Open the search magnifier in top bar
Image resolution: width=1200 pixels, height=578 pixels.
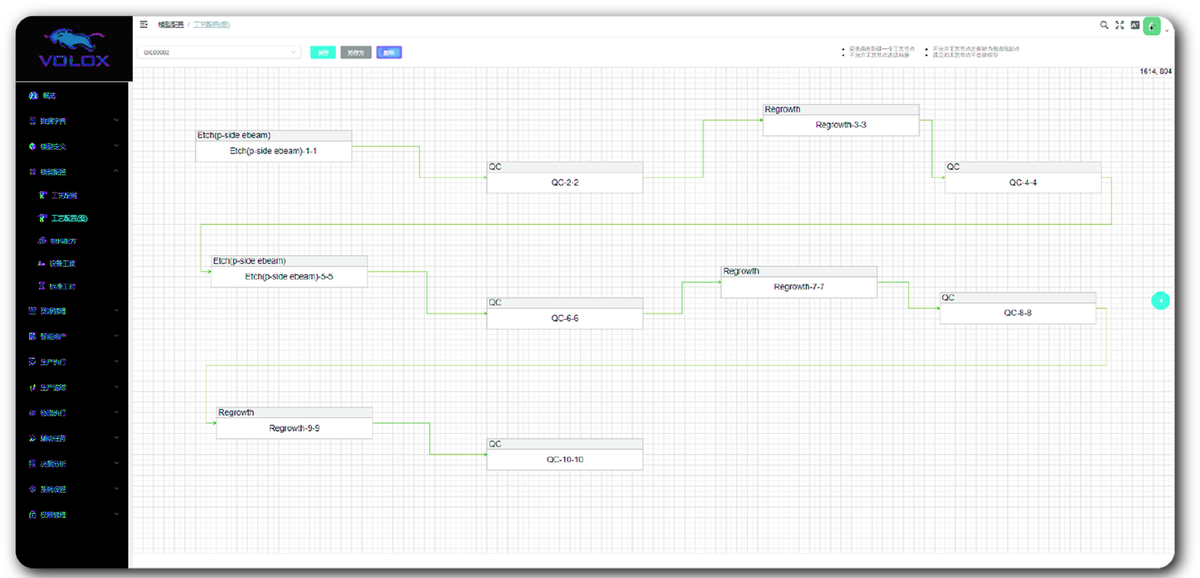[1104, 25]
